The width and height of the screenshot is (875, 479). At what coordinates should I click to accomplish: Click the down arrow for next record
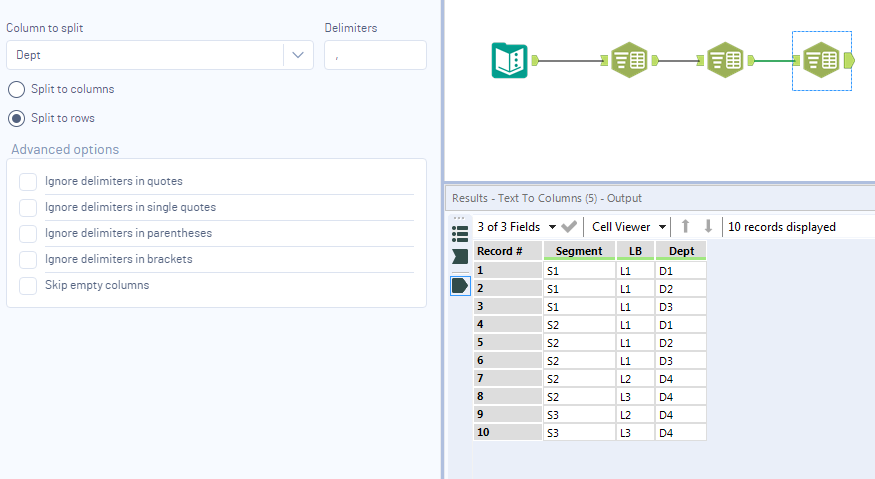point(708,227)
